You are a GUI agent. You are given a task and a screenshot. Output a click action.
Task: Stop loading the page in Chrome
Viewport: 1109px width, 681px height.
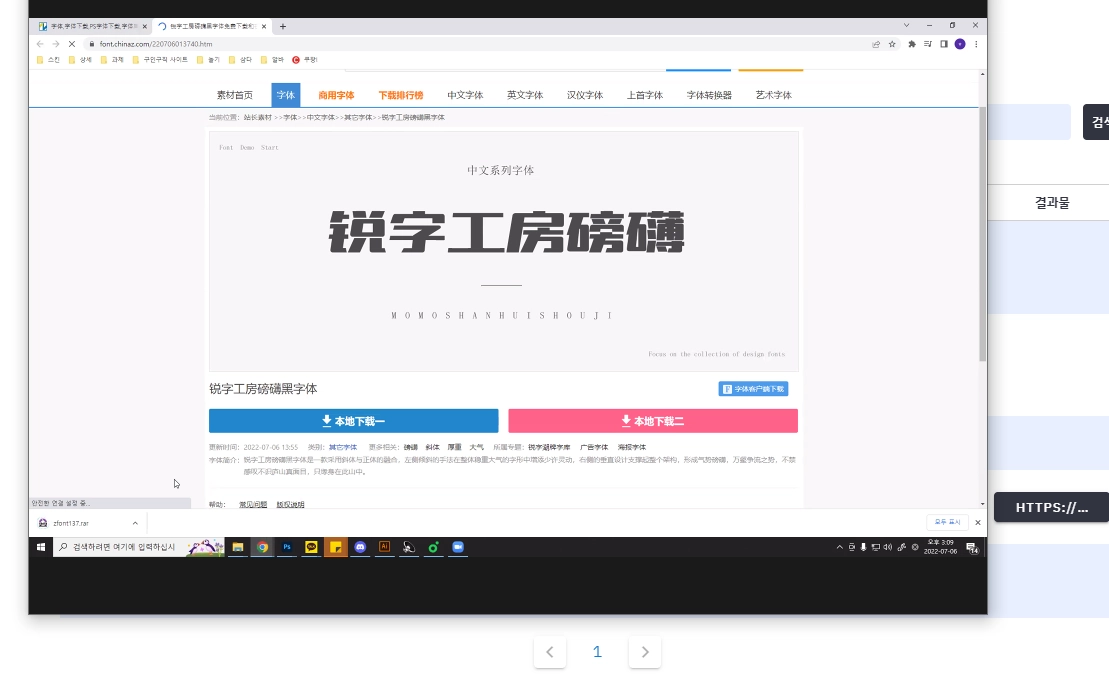pyautogui.click(x=71, y=44)
